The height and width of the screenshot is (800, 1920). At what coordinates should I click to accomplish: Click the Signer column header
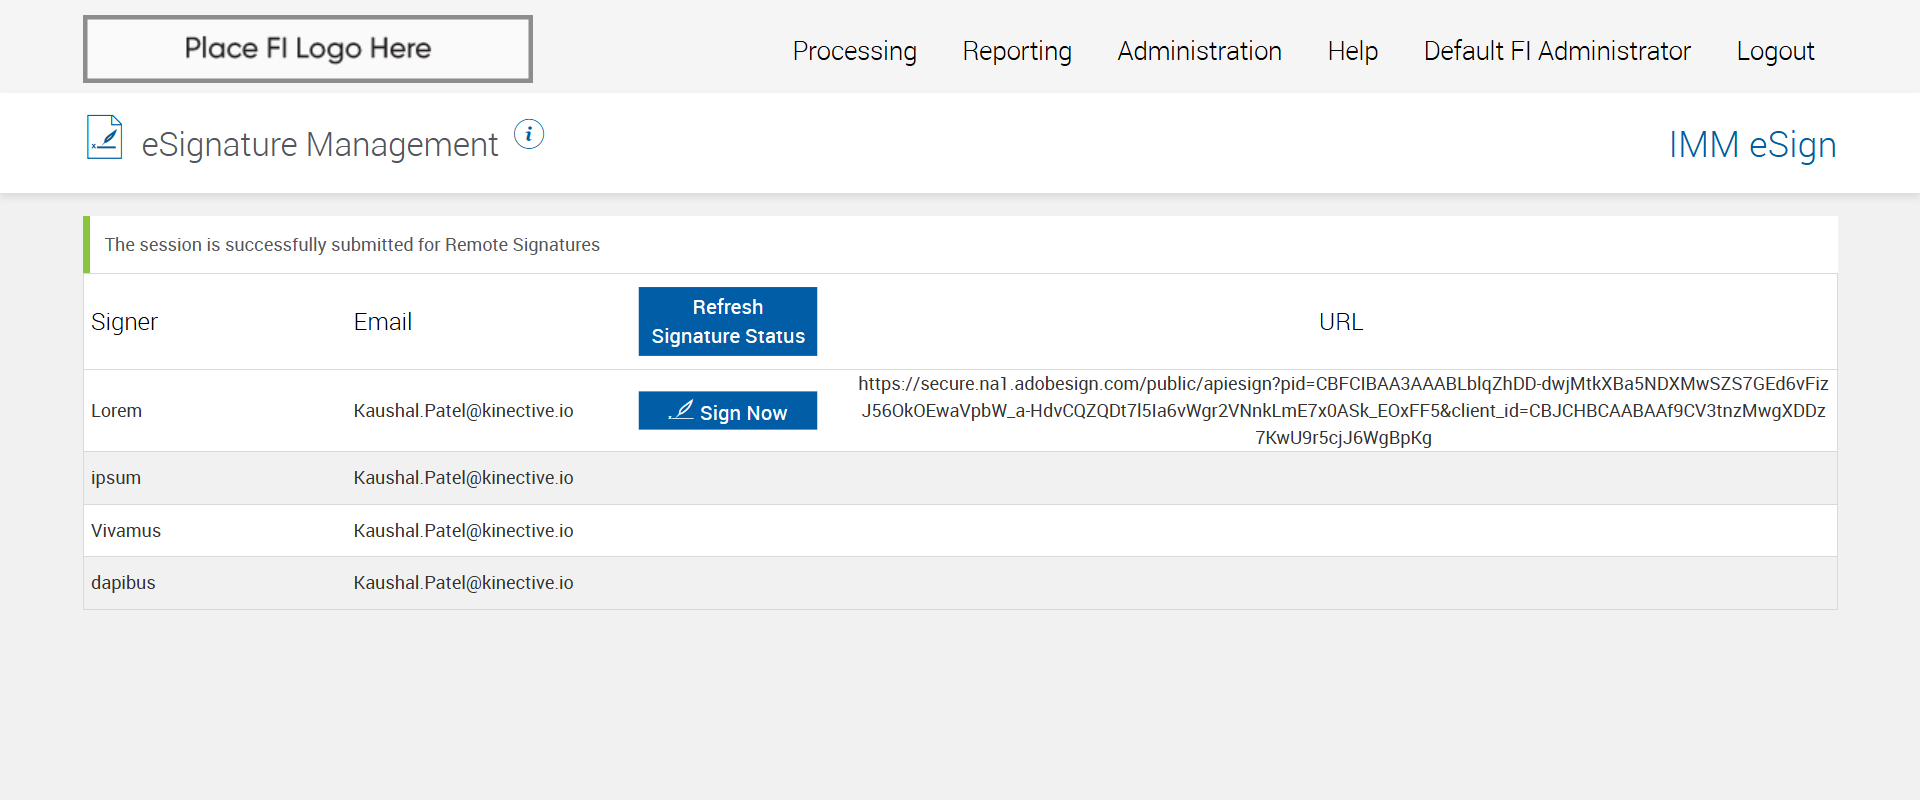[x=124, y=322]
